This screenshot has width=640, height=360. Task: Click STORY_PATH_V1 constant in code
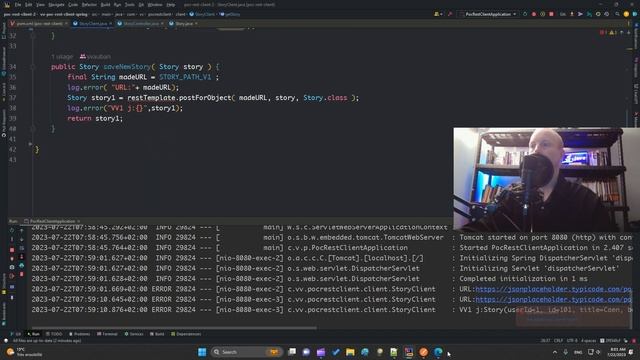pos(185,77)
